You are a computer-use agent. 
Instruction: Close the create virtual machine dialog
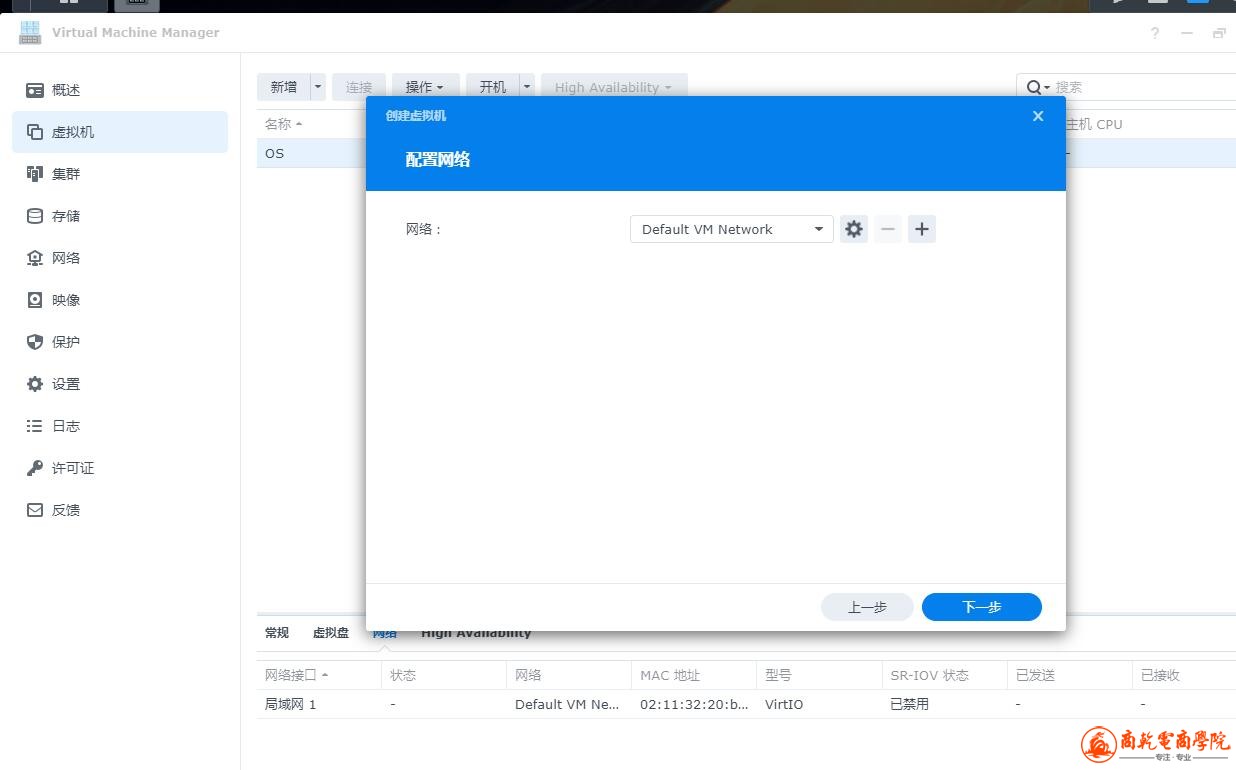click(x=1038, y=116)
